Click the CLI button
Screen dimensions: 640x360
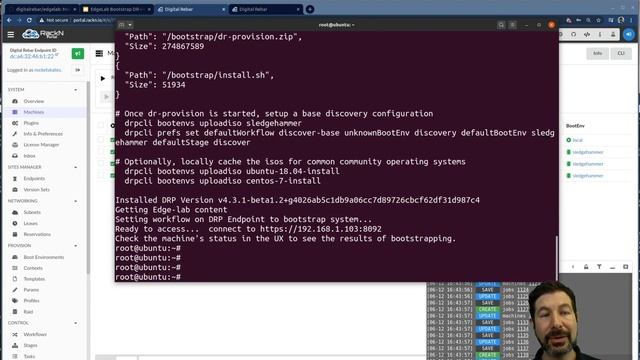(x=621, y=53)
